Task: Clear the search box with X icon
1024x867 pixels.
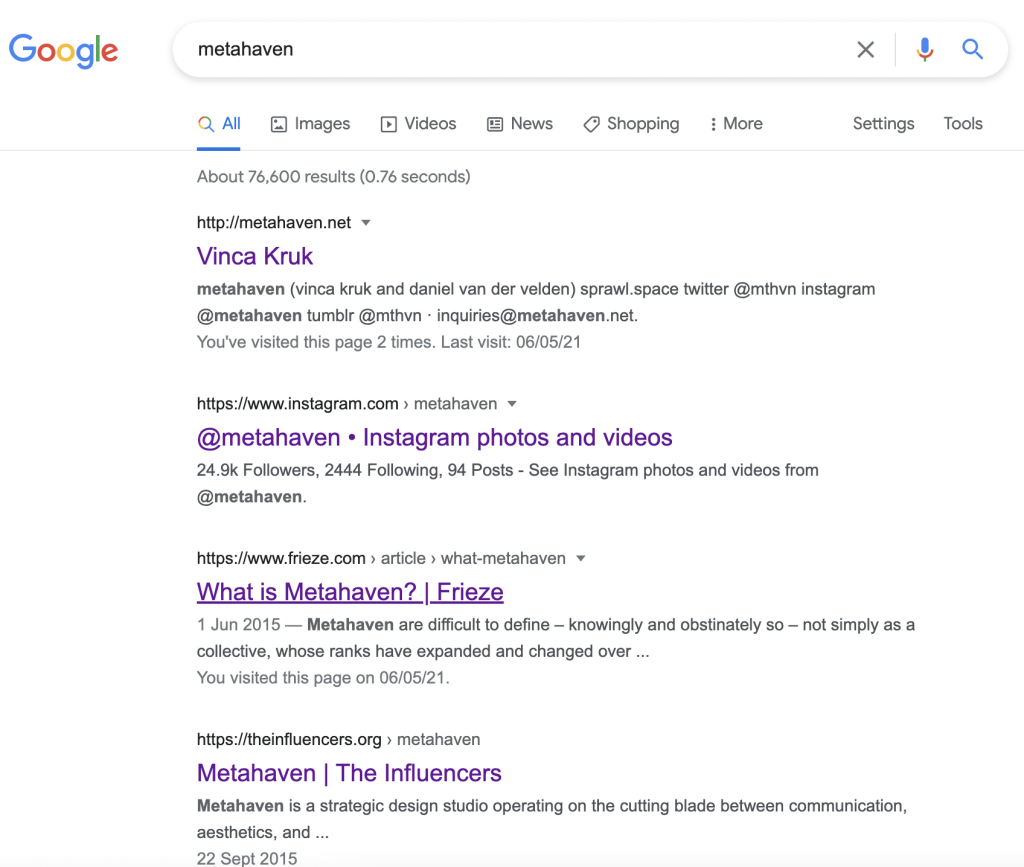Action: click(865, 50)
